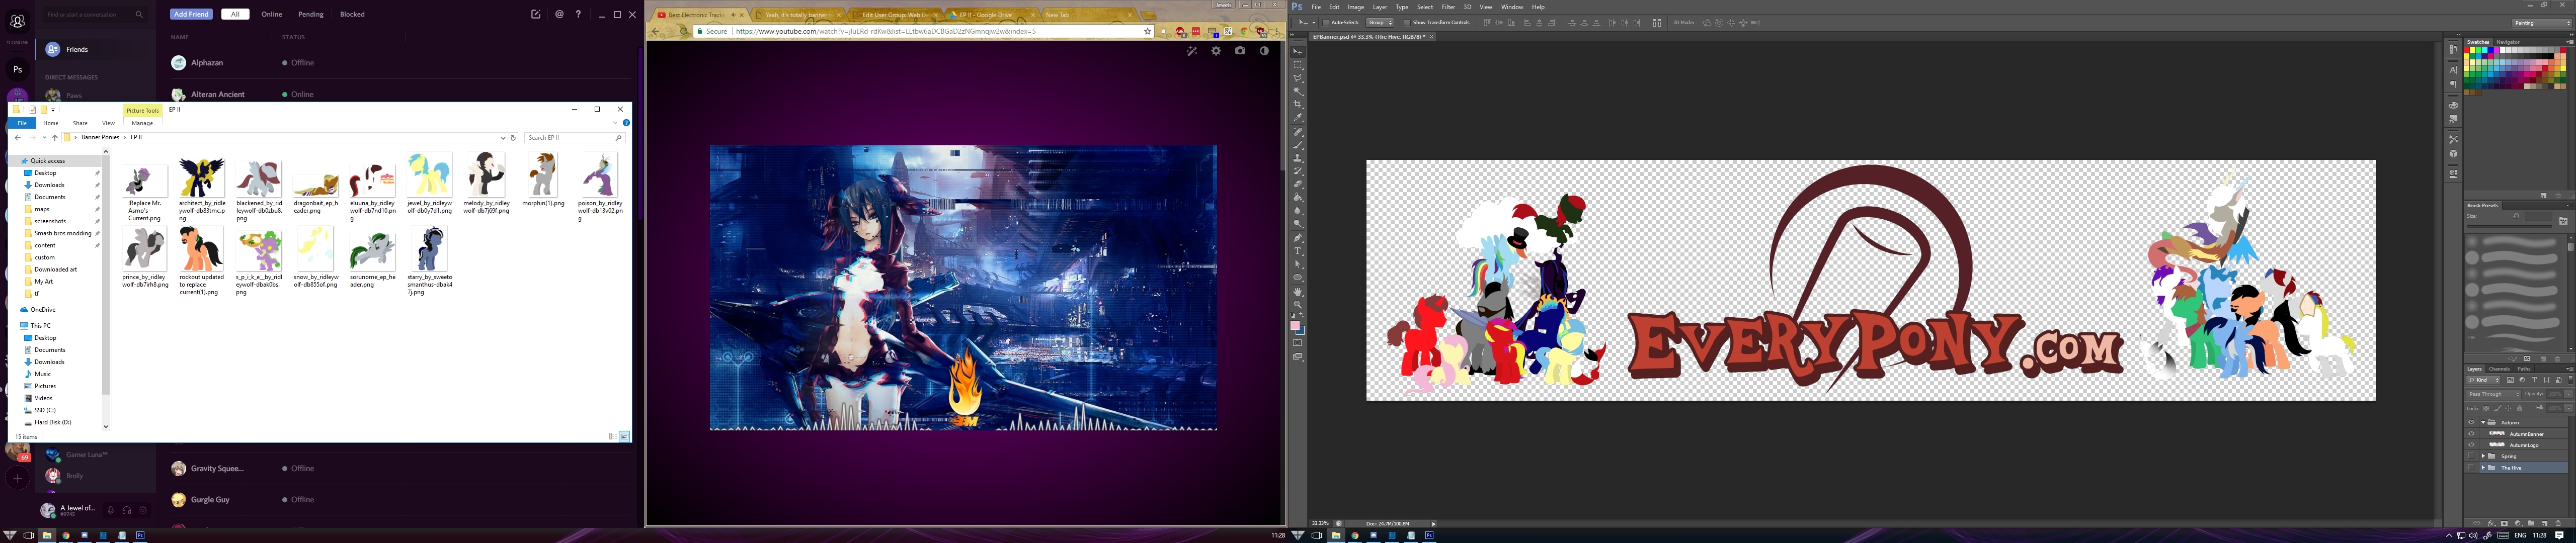Viewport: 2576px width, 543px height.
Task: Click the brush Size slider
Action: (2510, 226)
